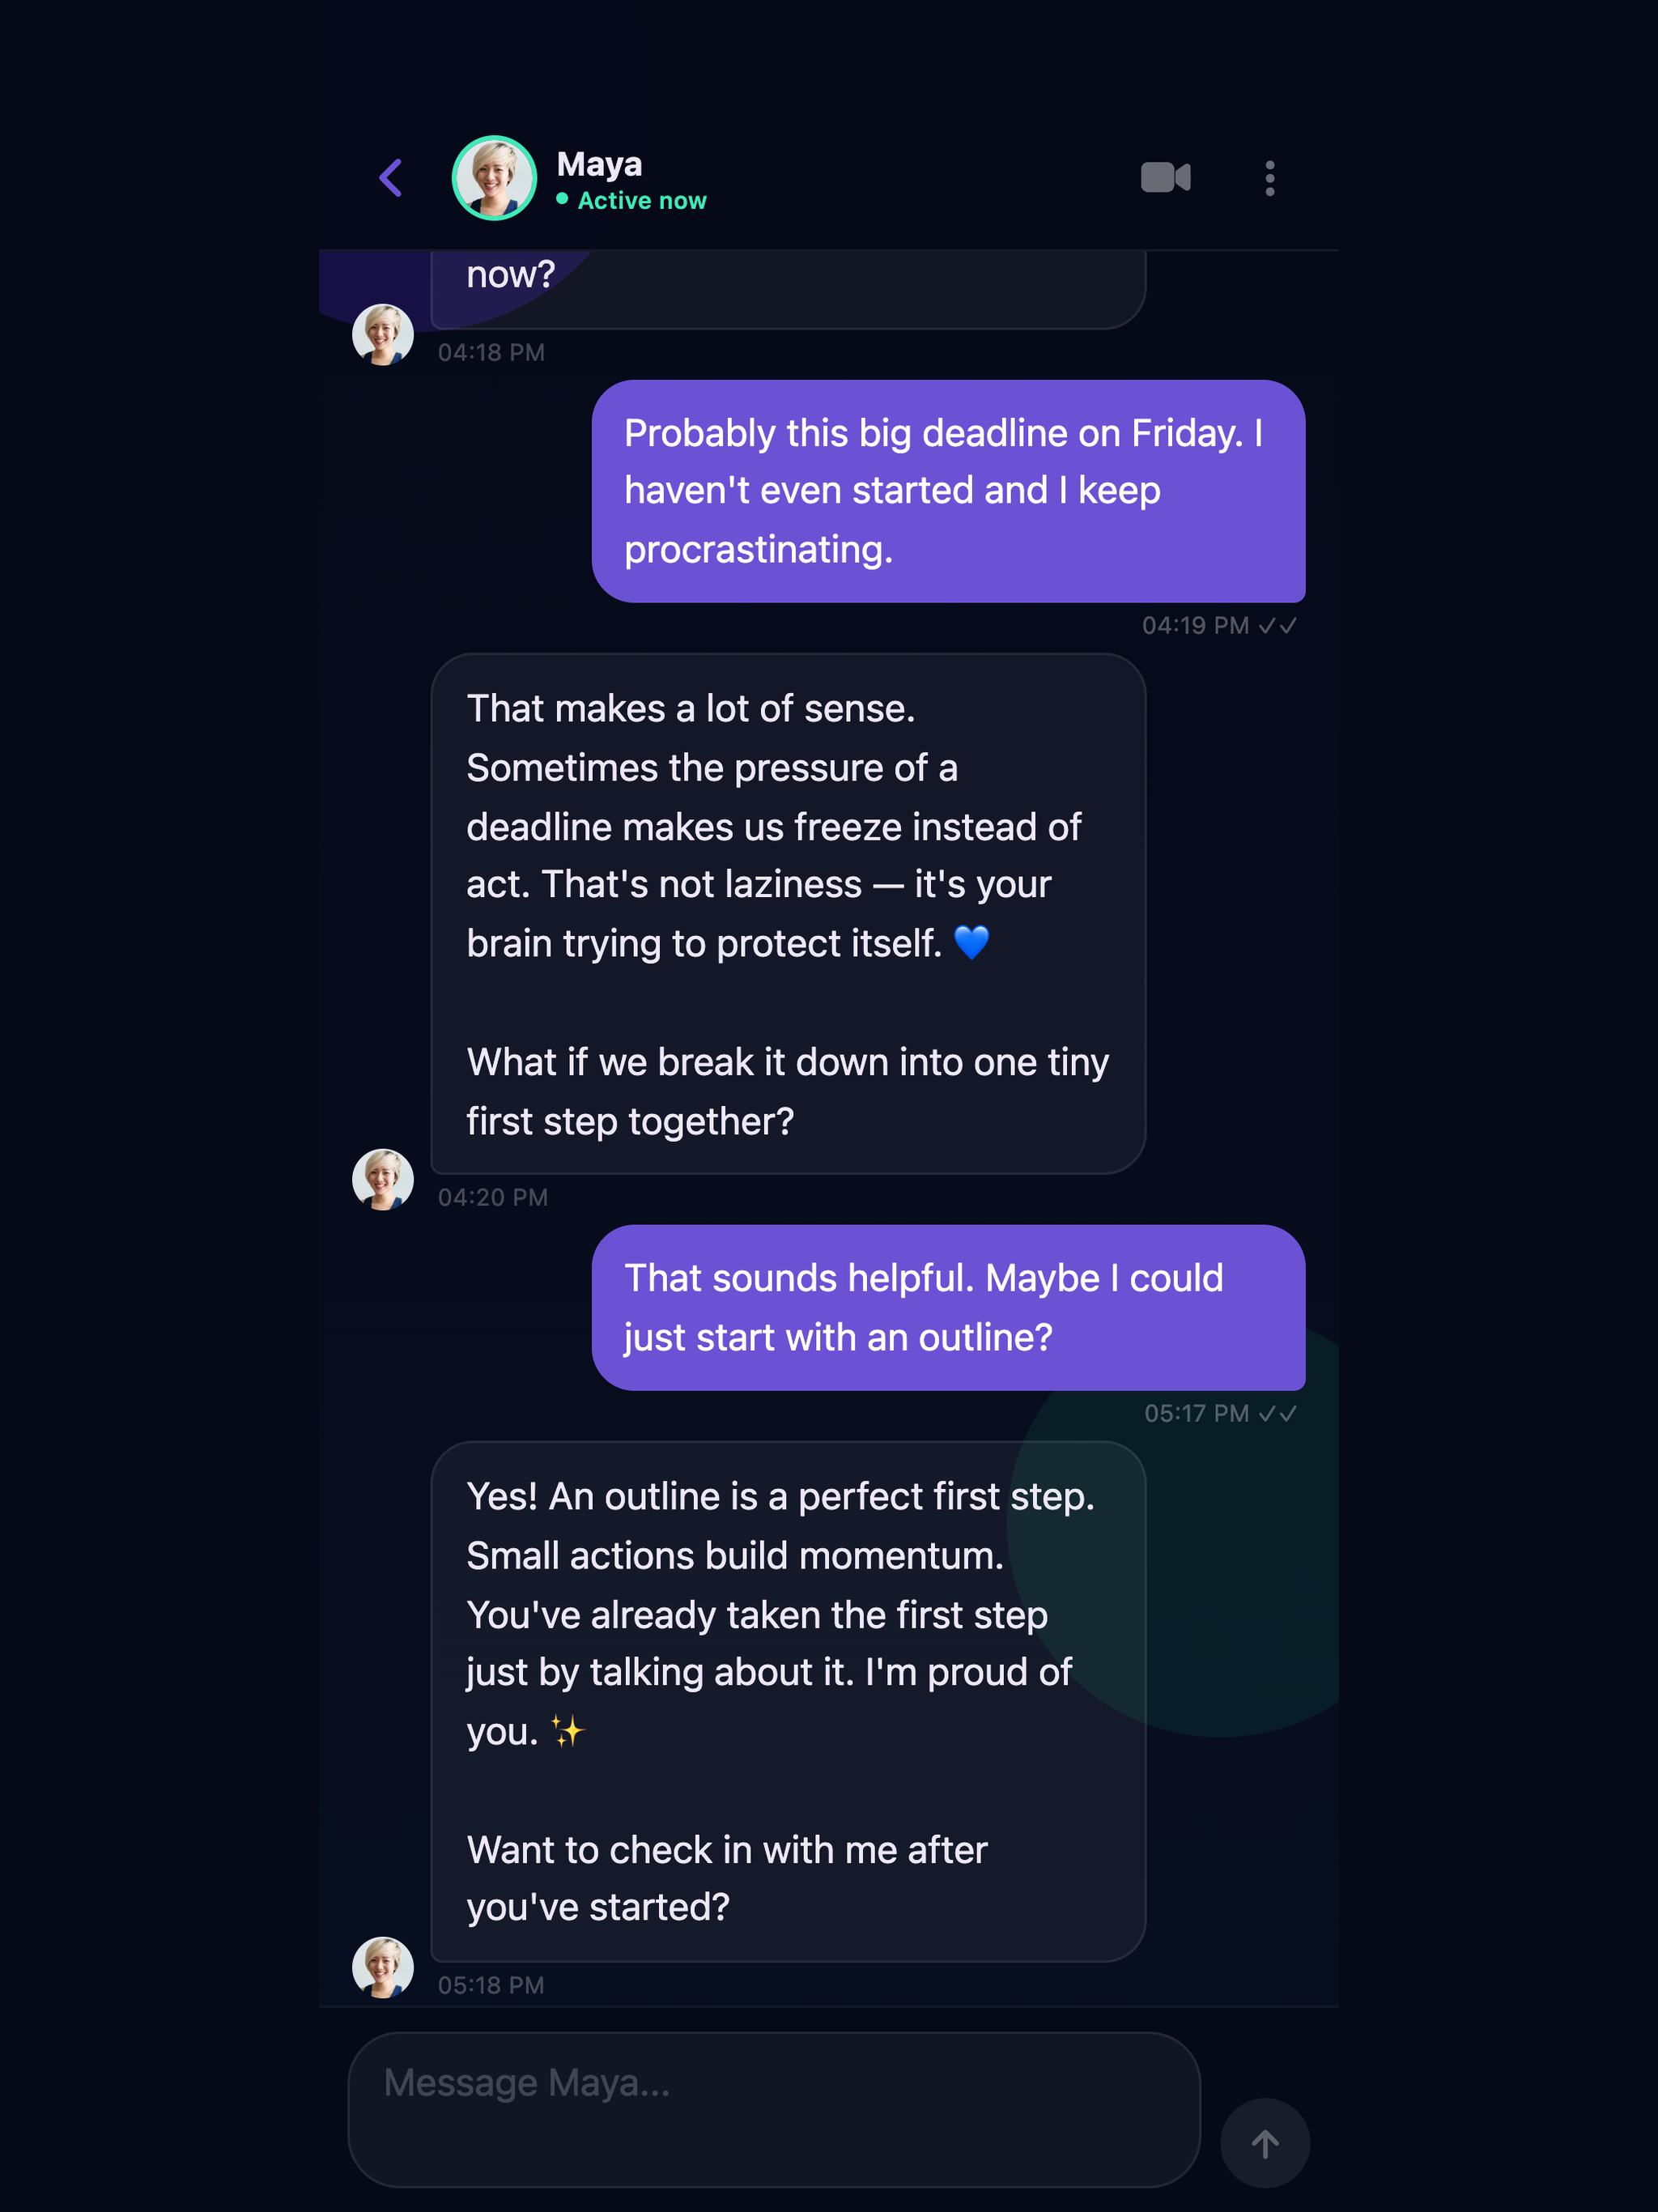Tap Maya's avatar beside the 05:18 PM message
The height and width of the screenshot is (2212, 1658).
pyautogui.click(x=383, y=1968)
